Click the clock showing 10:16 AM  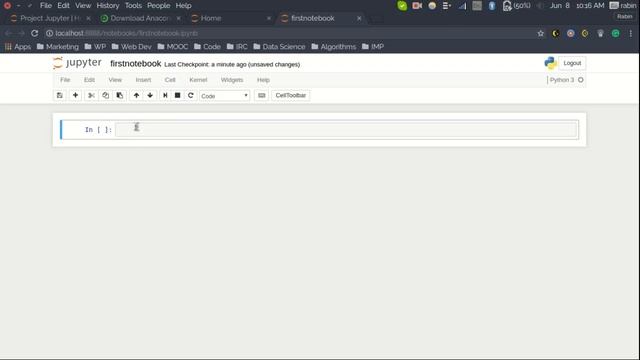click(590, 6)
